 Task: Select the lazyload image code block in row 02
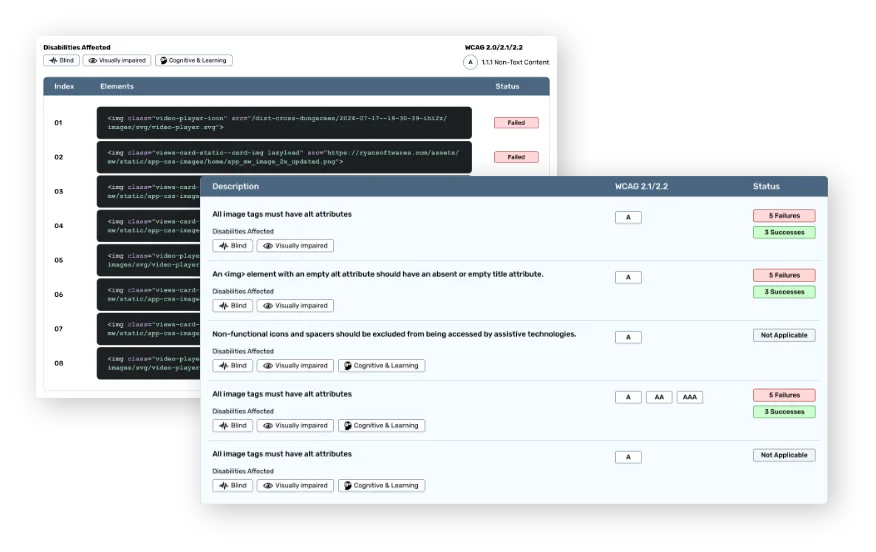[284, 157]
